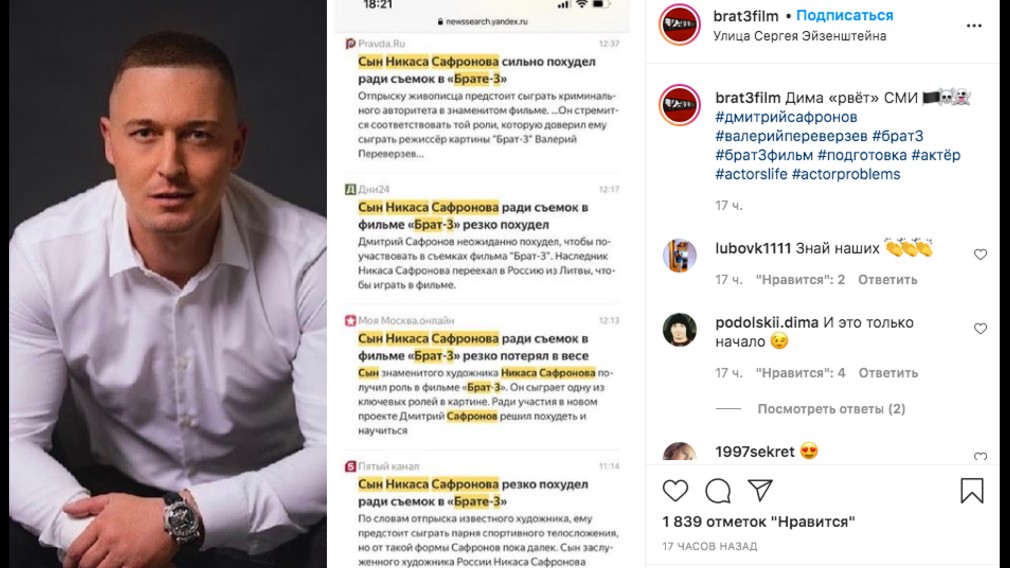This screenshot has height=568, width=1010.
Task: View the '1 839 отметок Нравится' likes list
Action: pyautogui.click(x=758, y=522)
